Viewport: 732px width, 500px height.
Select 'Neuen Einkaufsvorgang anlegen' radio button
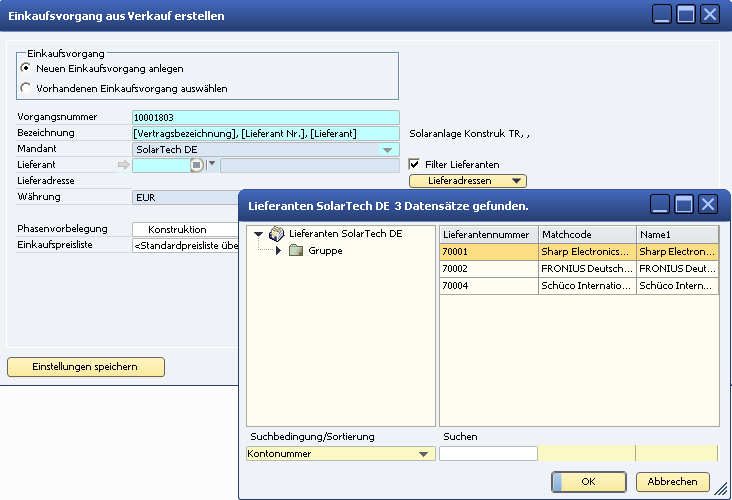point(26,69)
